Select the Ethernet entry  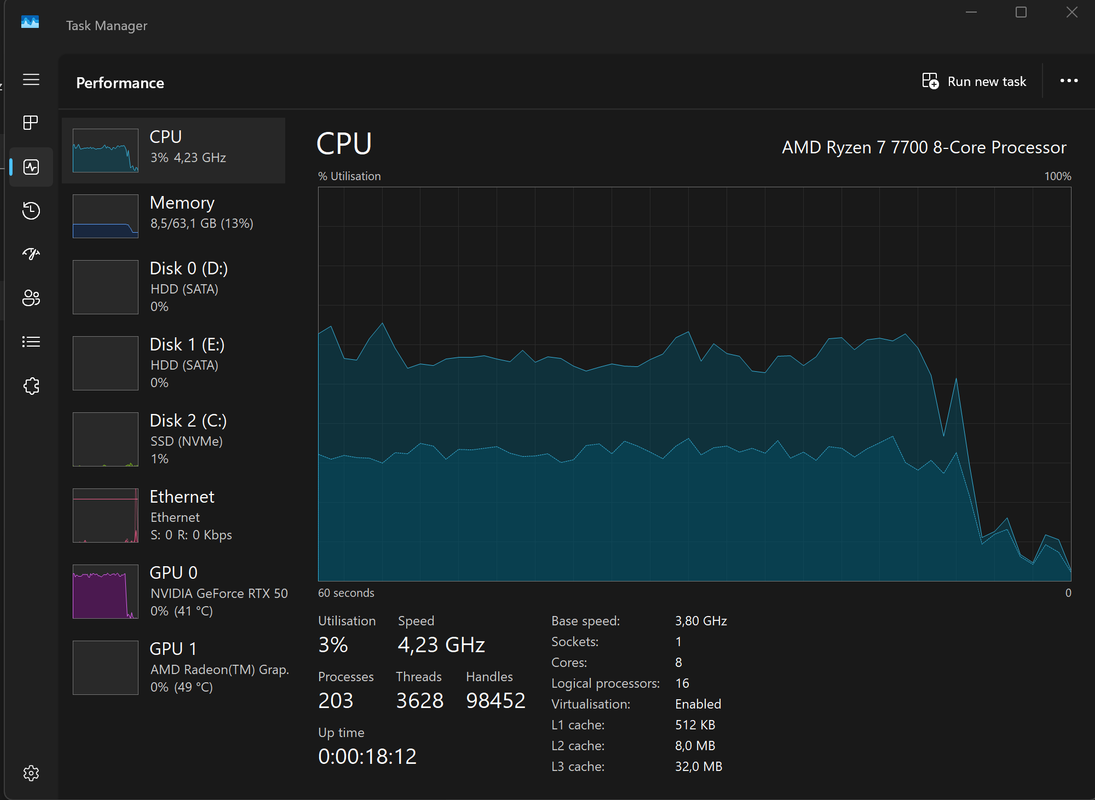point(173,515)
